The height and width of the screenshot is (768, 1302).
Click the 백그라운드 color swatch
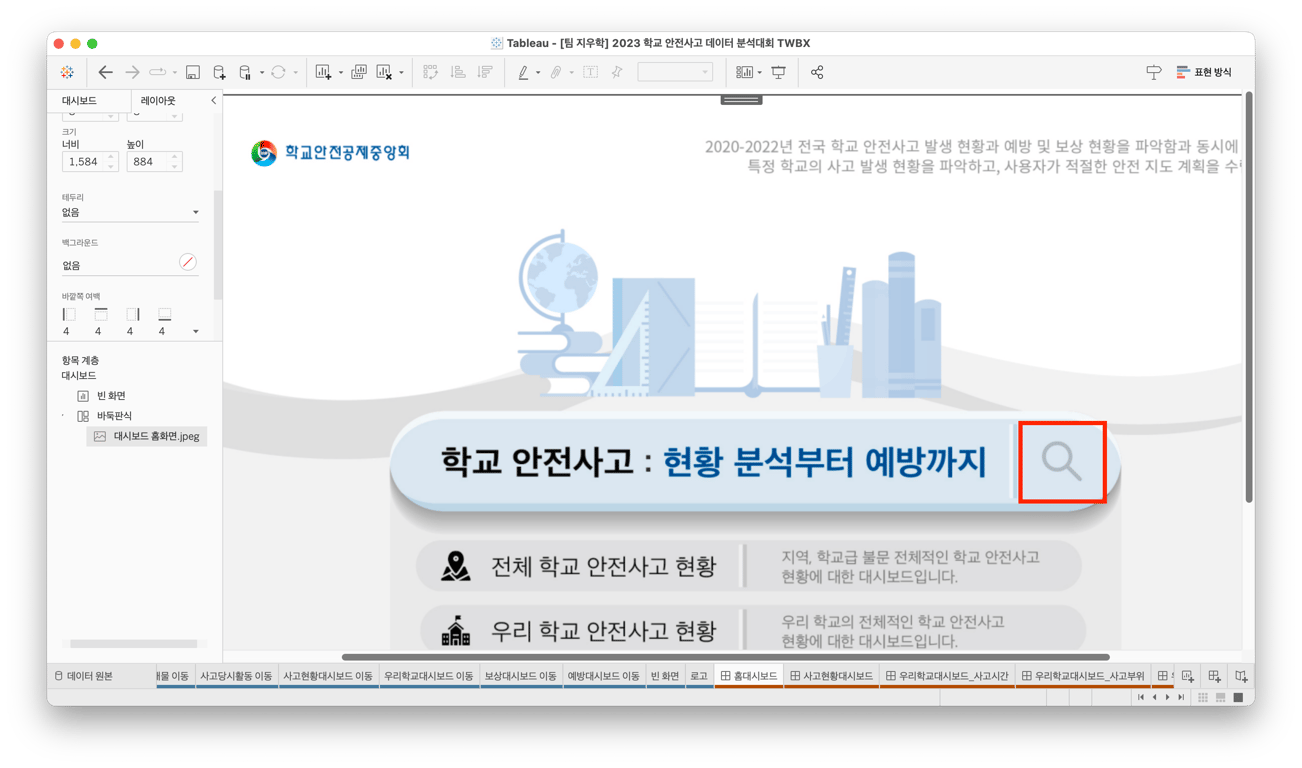[x=187, y=263]
